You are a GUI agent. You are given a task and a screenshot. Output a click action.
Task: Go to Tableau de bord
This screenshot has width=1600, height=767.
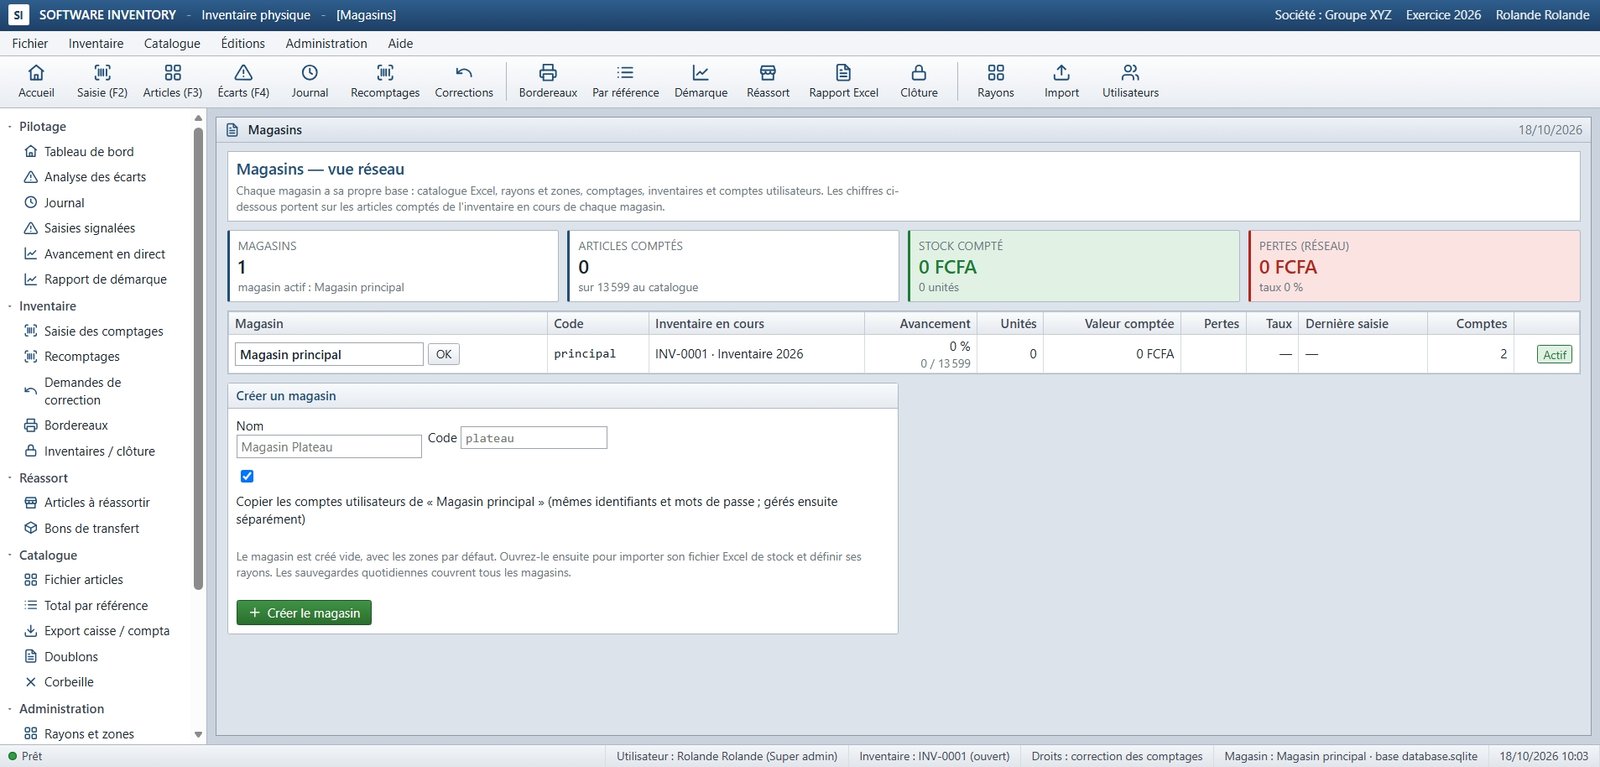point(89,152)
